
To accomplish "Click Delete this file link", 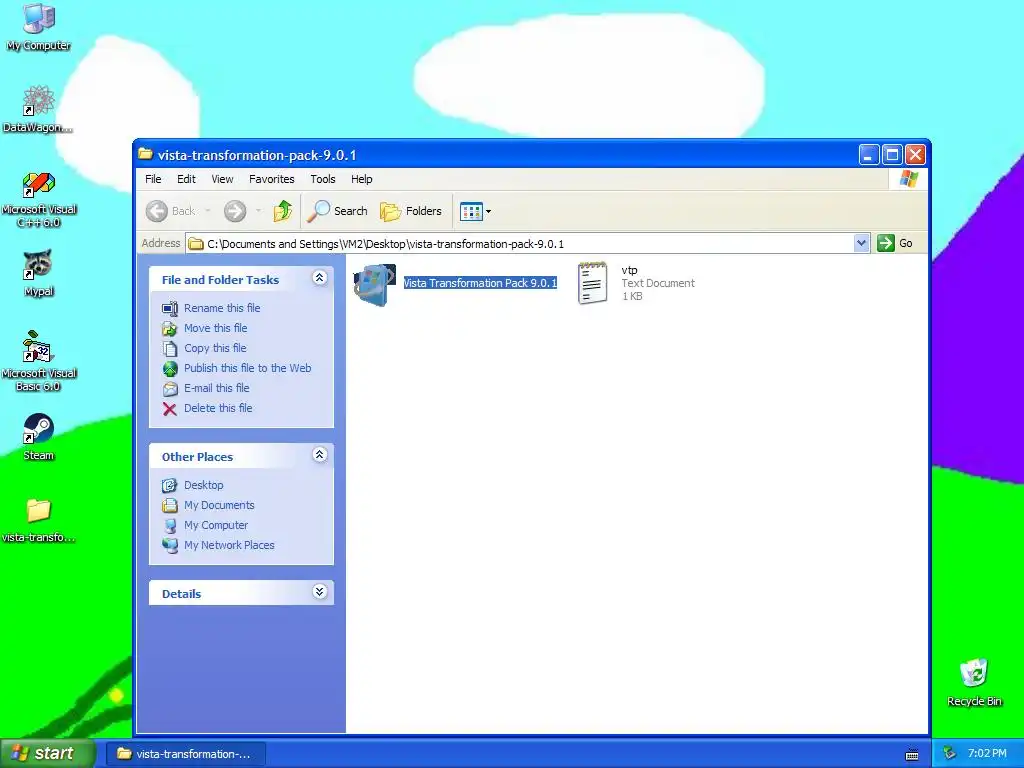I will click(218, 408).
